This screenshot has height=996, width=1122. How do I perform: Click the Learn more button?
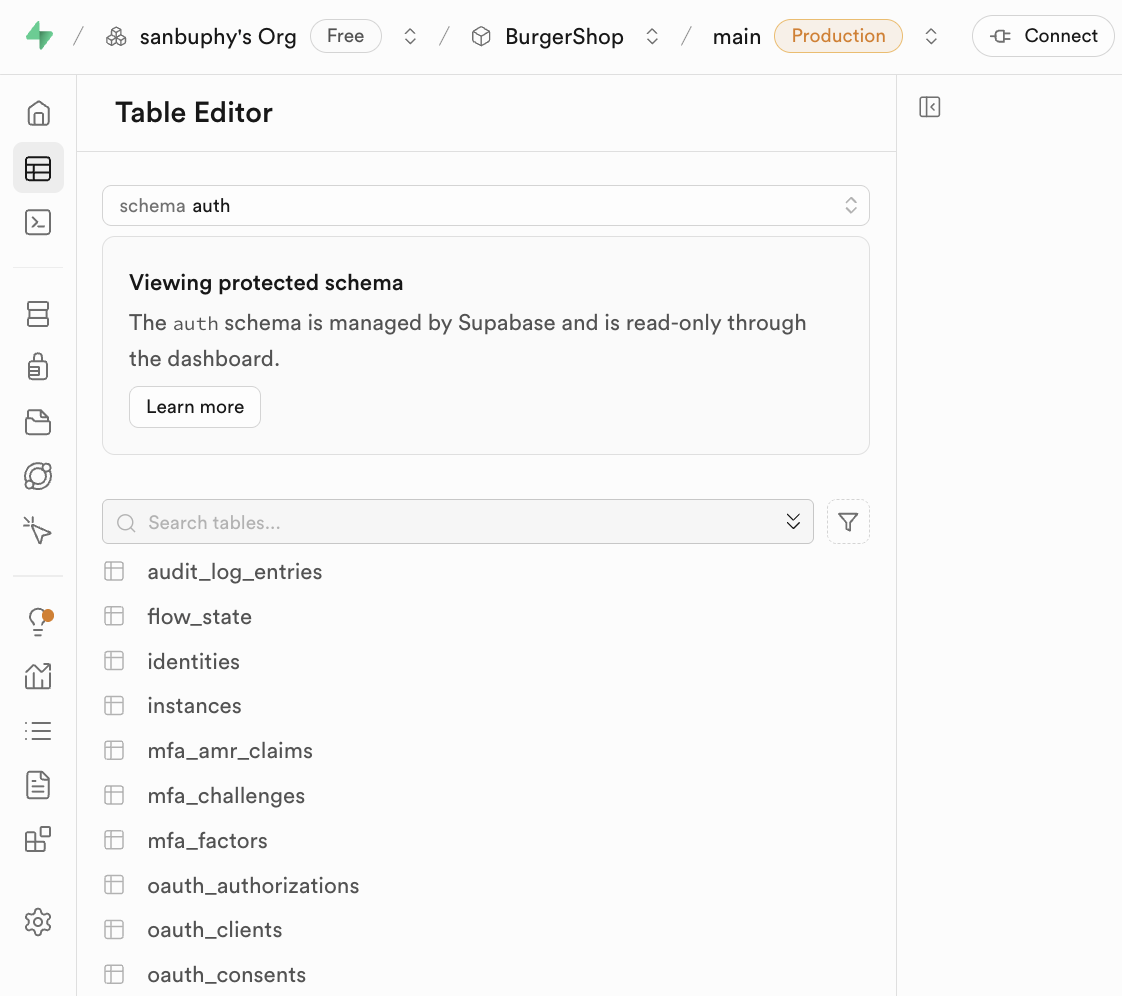195,407
